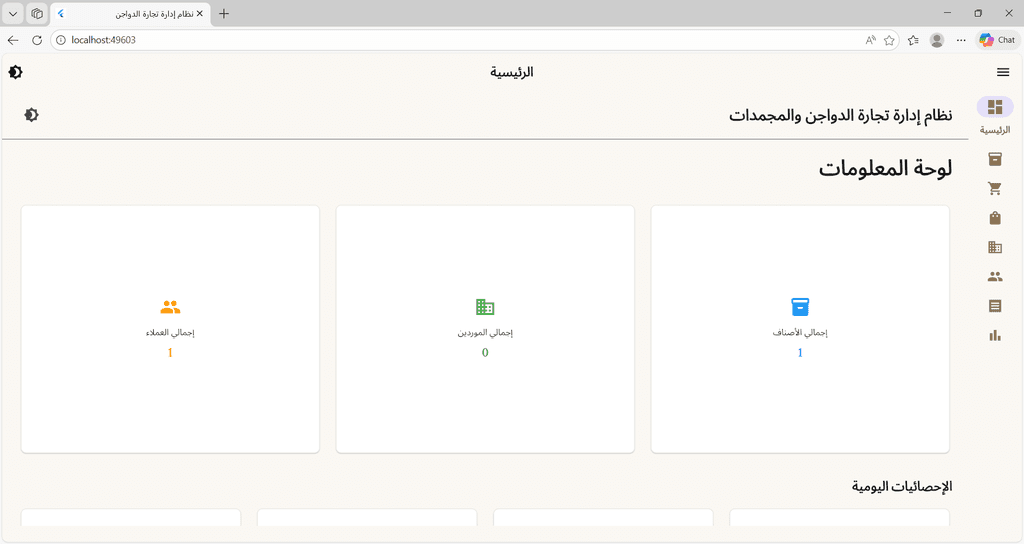Open the browser profile avatar
Screen dimensions: 1024x544
tap(937, 40)
